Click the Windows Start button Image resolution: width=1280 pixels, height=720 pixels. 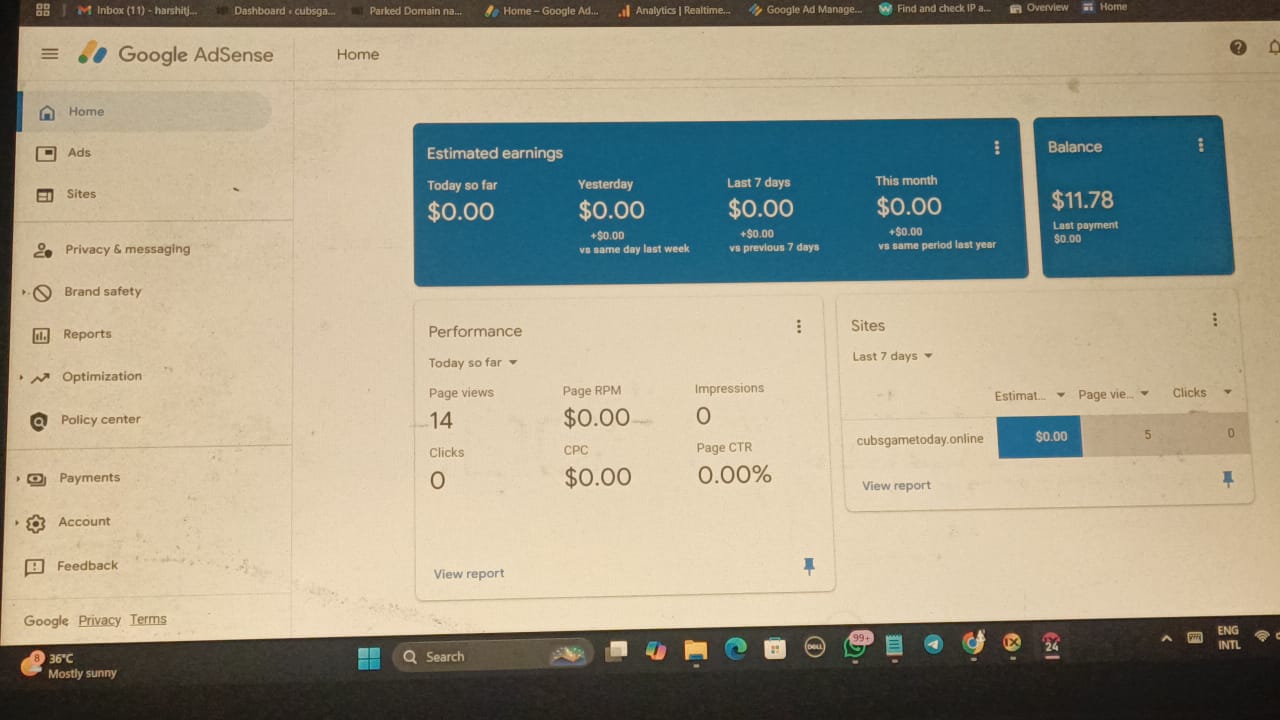click(x=369, y=657)
